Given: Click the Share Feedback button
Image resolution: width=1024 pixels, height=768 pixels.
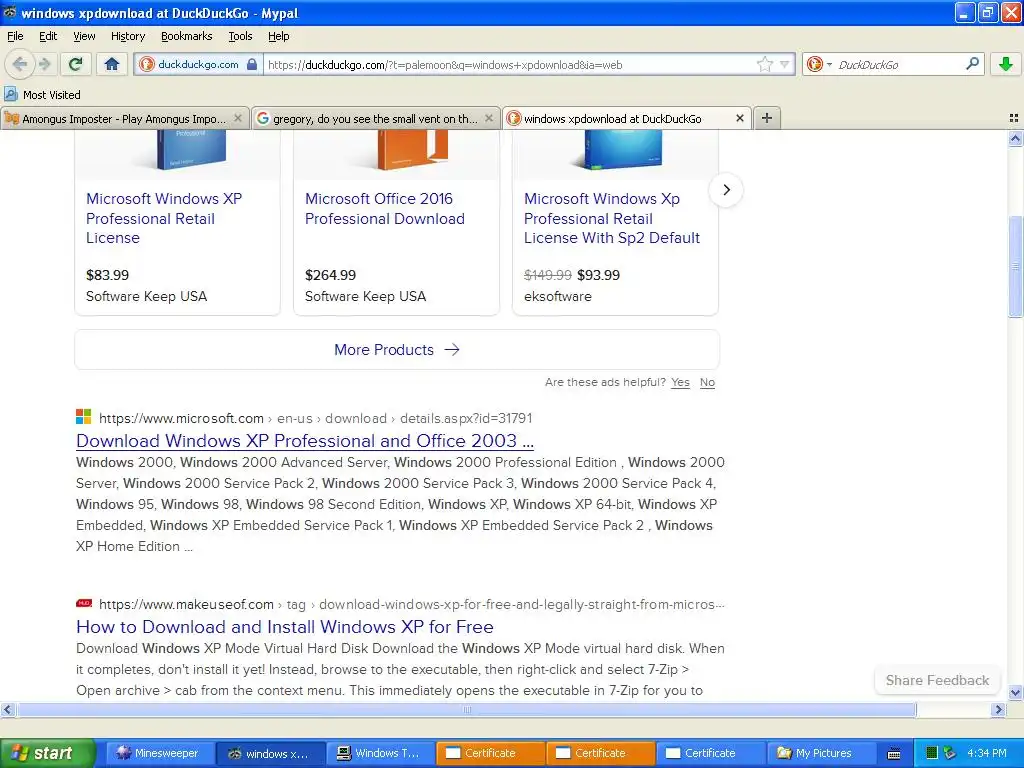Looking at the screenshot, I should tap(937, 680).
